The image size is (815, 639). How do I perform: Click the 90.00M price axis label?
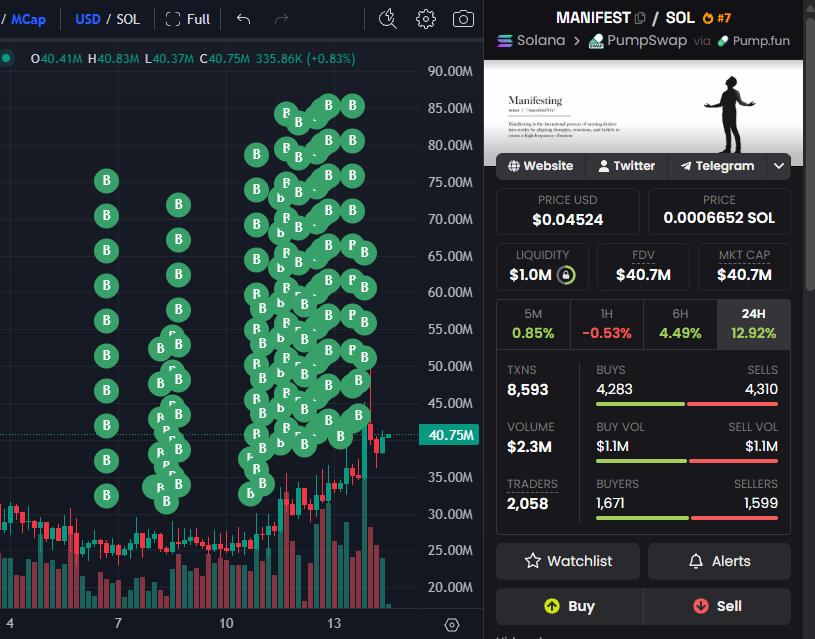click(x=450, y=71)
